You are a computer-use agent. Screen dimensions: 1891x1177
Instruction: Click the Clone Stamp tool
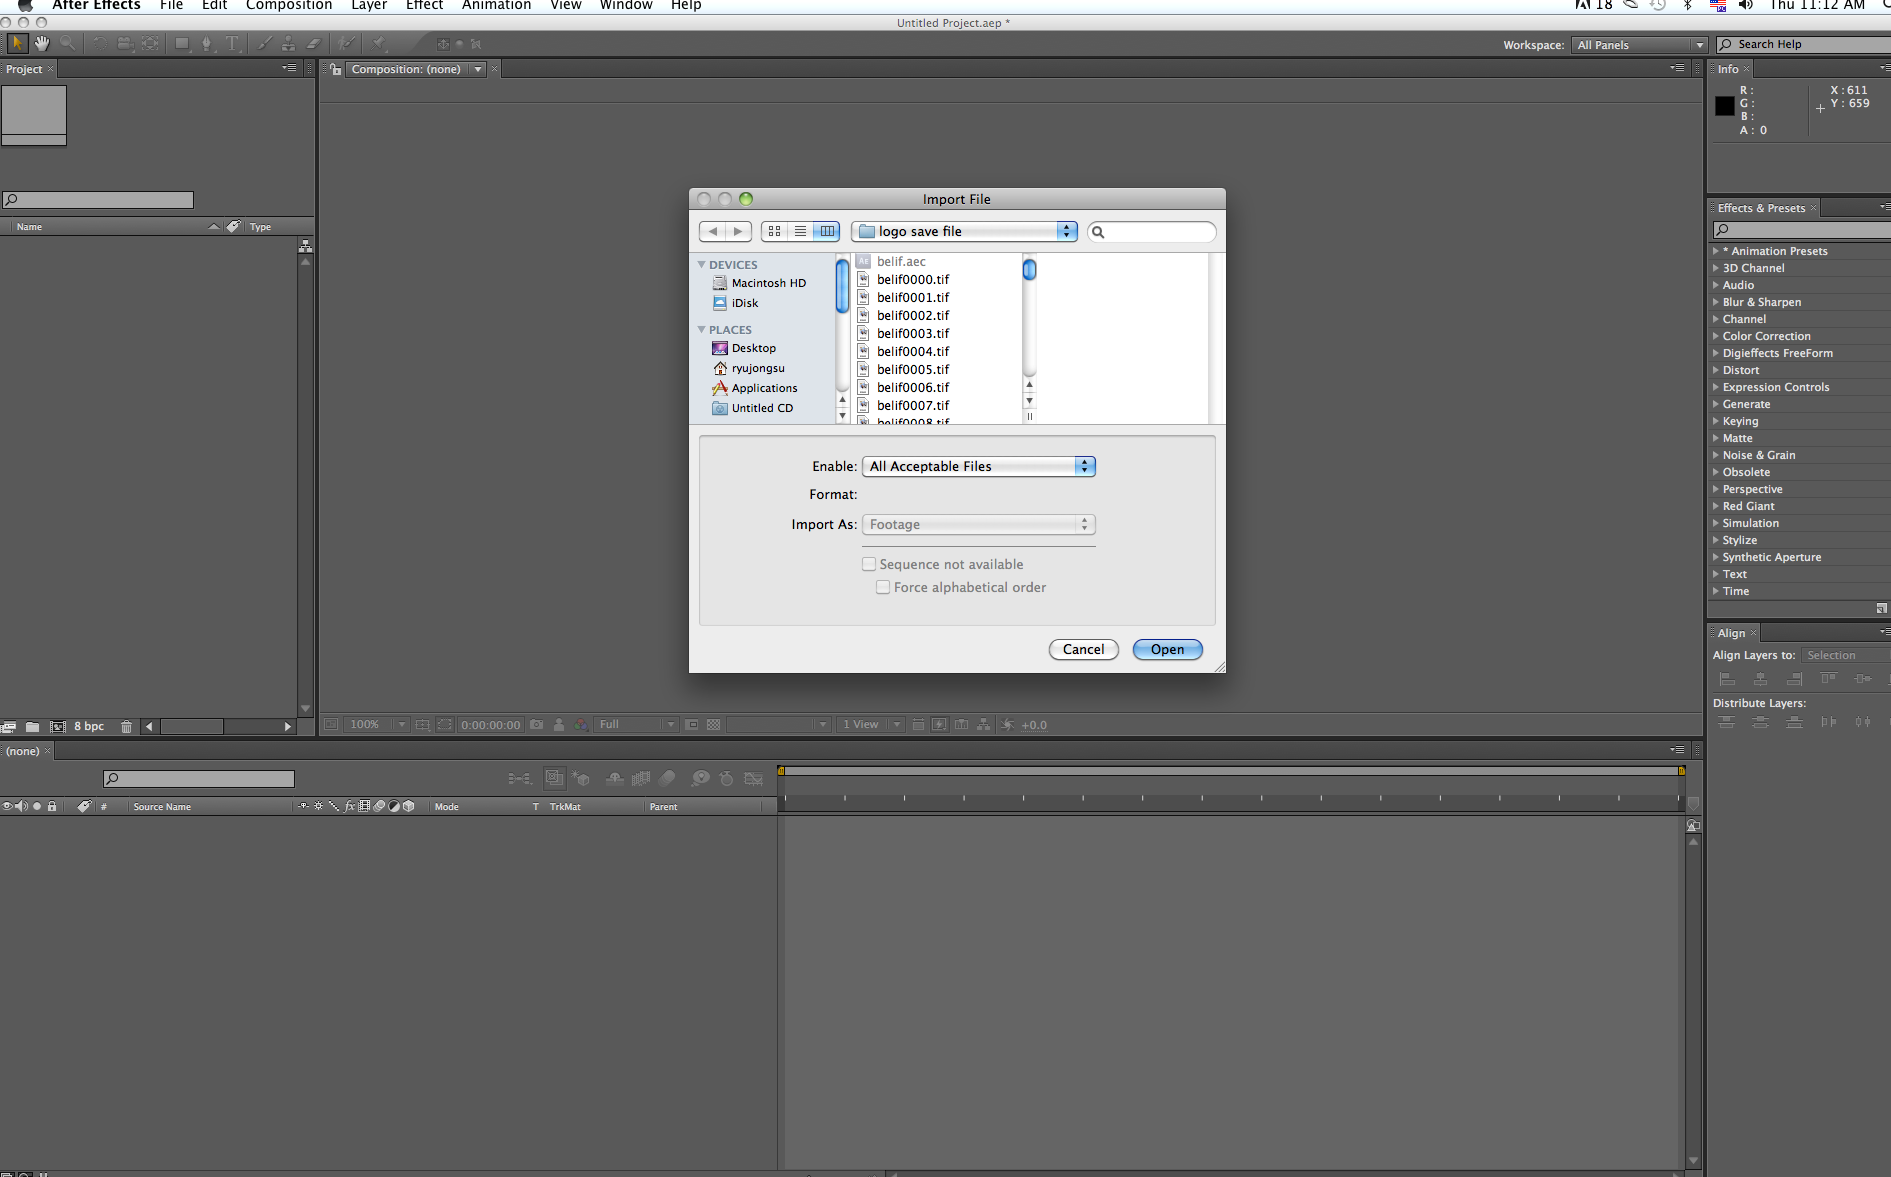(x=288, y=43)
